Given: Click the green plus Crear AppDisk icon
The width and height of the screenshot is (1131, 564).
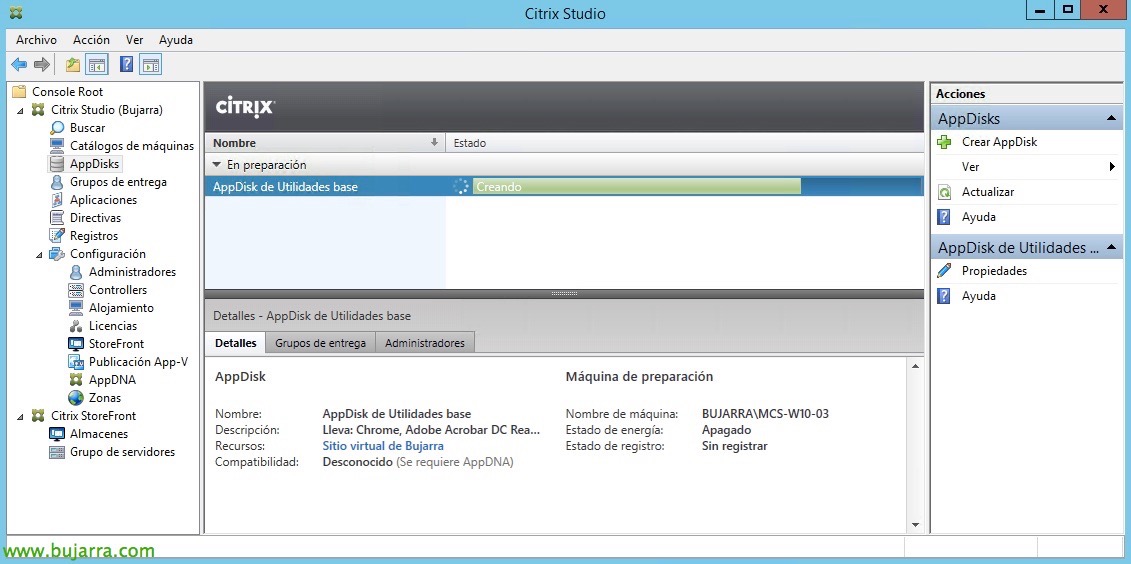Looking at the screenshot, I should click(x=944, y=142).
